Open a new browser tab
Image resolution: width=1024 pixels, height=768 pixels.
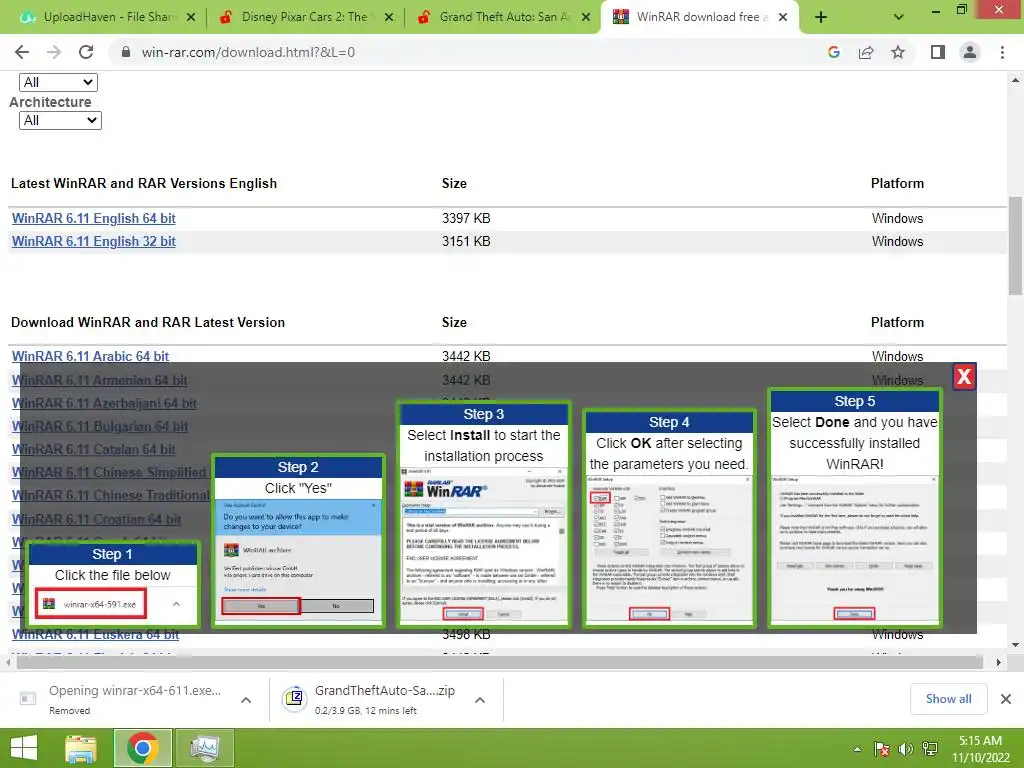click(821, 17)
